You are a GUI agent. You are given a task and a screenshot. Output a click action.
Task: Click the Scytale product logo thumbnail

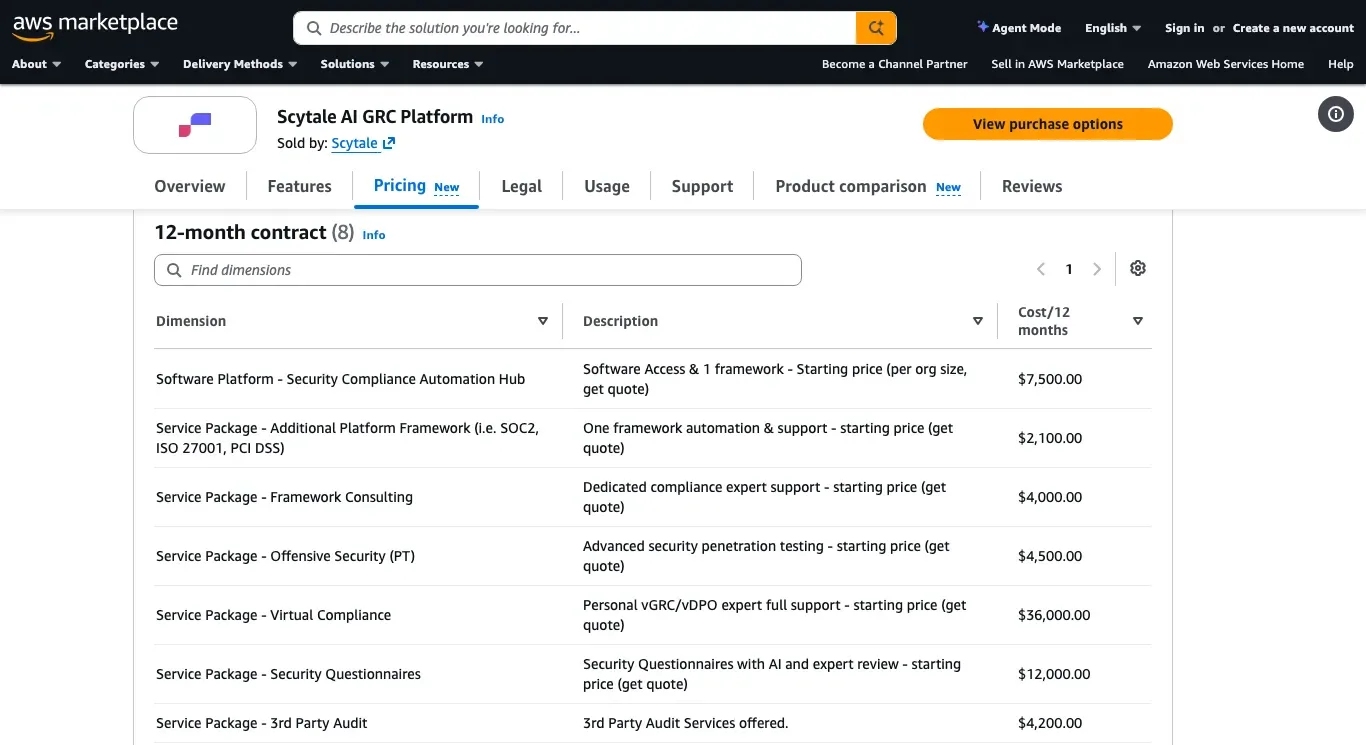coord(195,125)
